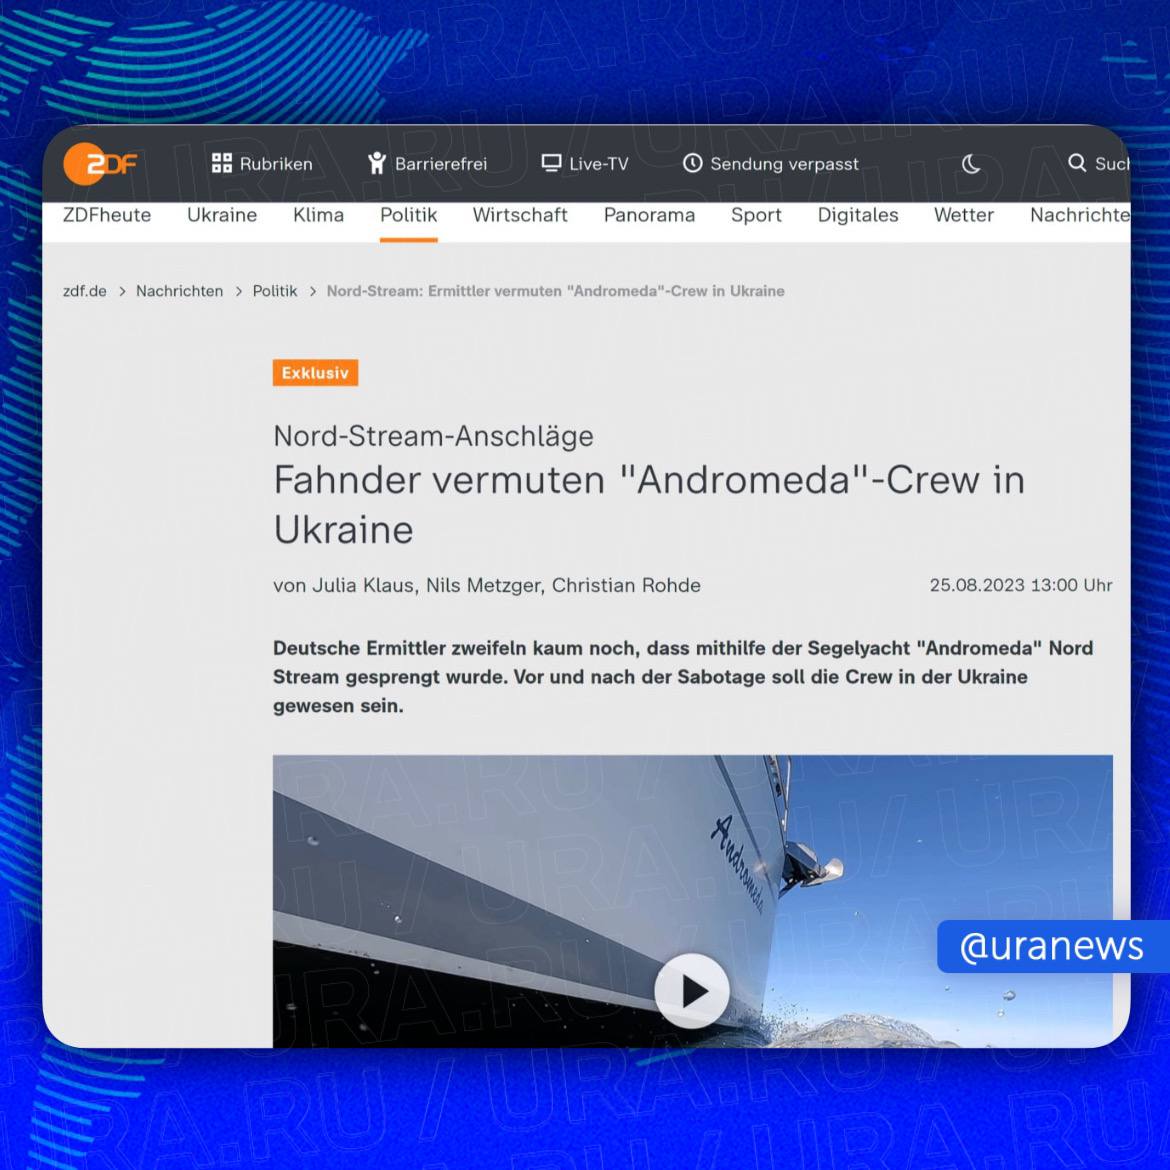Open Sendung verpasst link
The height and width of the screenshot is (1170, 1170).
click(x=784, y=164)
